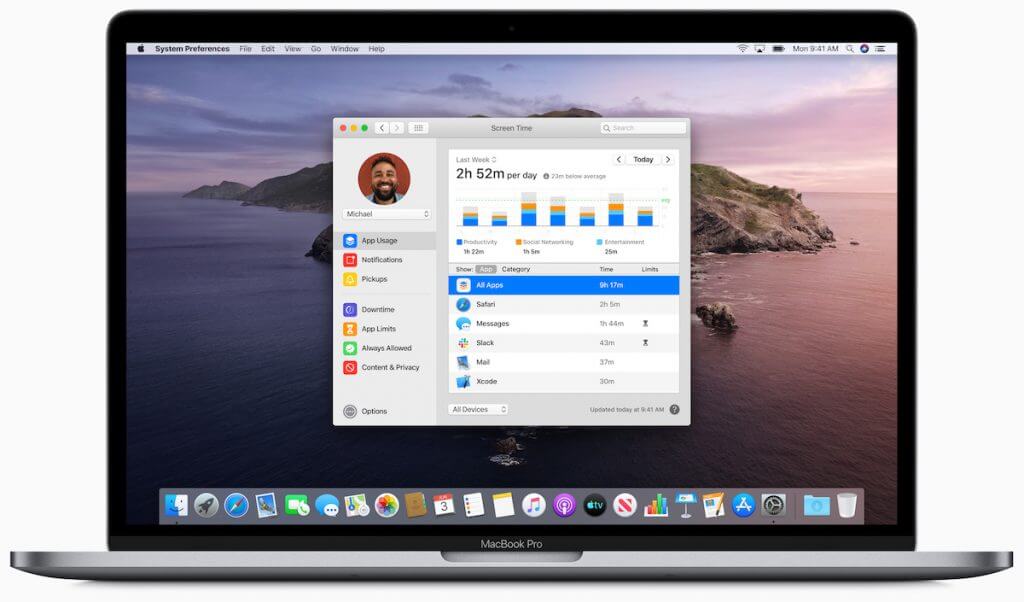Switch Show filter to Category

click(x=516, y=269)
